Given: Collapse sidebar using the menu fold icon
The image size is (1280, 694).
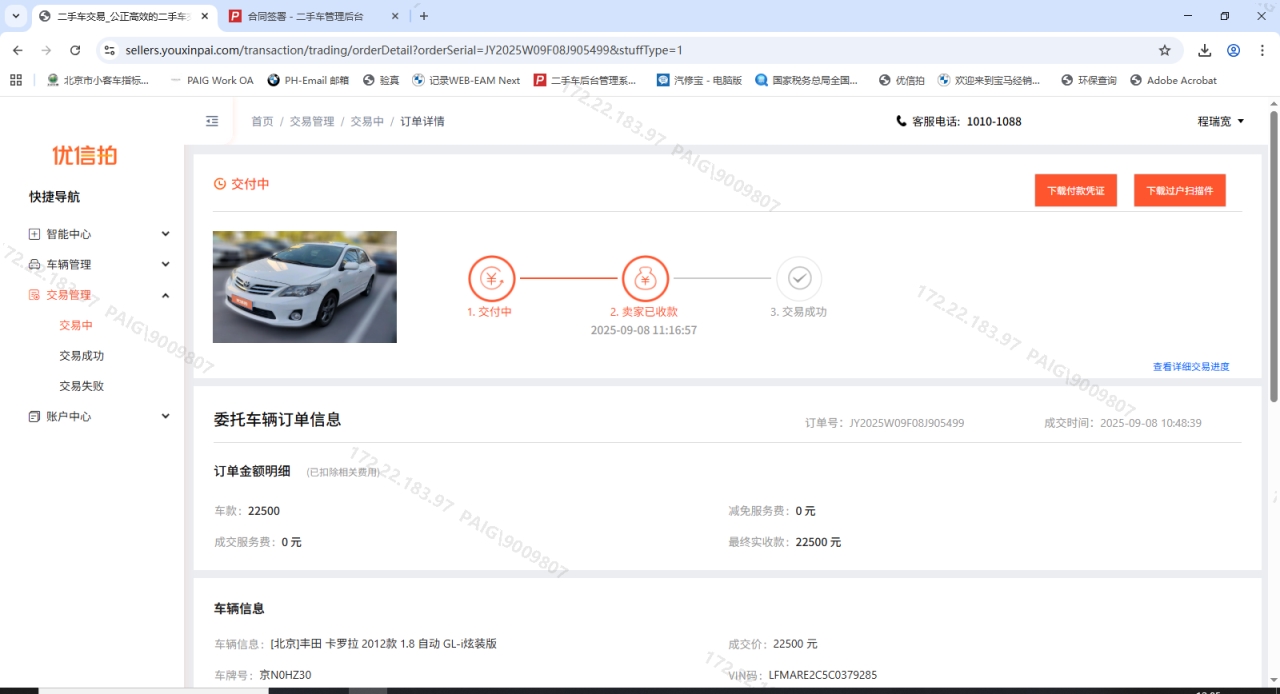Looking at the screenshot, I should (212, 121).
